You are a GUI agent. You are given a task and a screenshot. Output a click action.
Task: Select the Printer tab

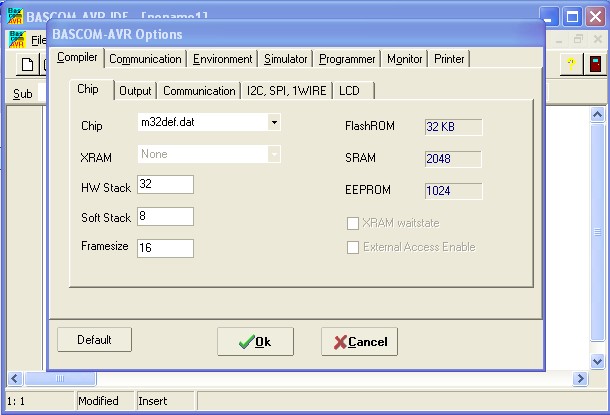[449, 59]
